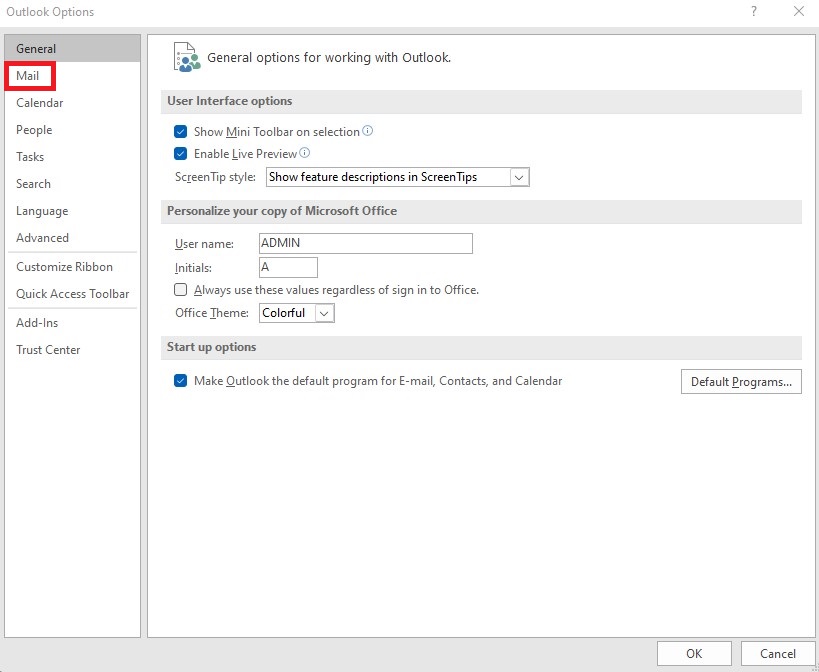Click the Default Programs button
819x672 pixels.
(x=740, y=382)
